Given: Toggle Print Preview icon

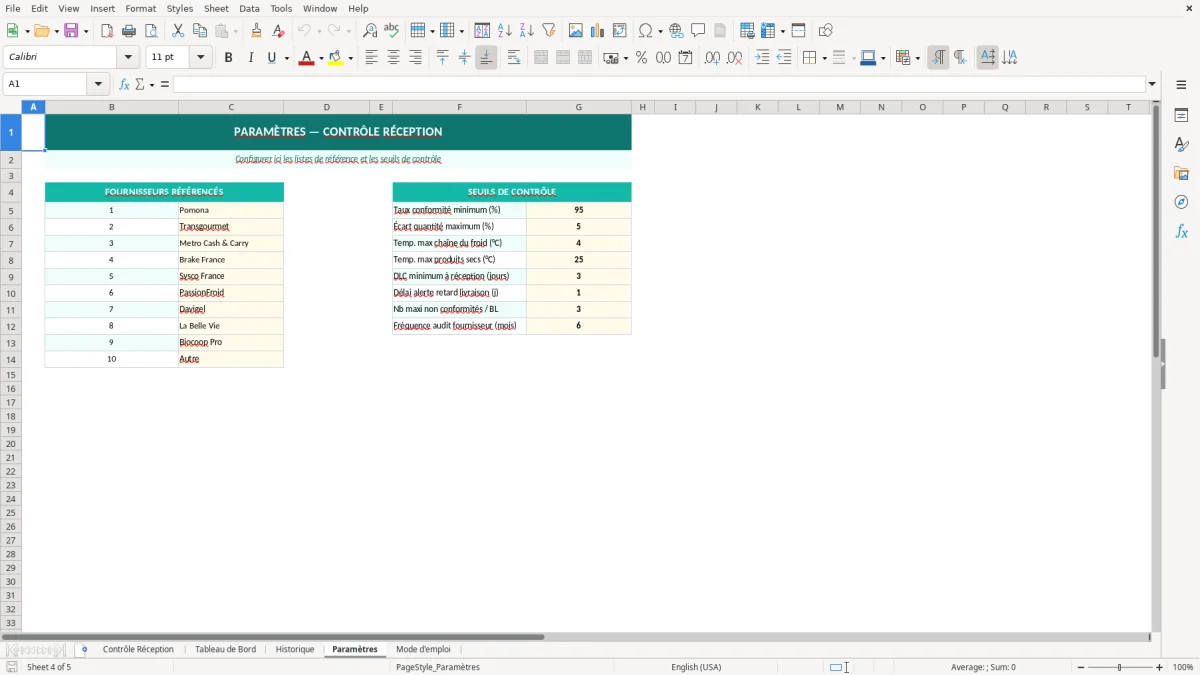Looking at the screenshot, I should (151, 31).
